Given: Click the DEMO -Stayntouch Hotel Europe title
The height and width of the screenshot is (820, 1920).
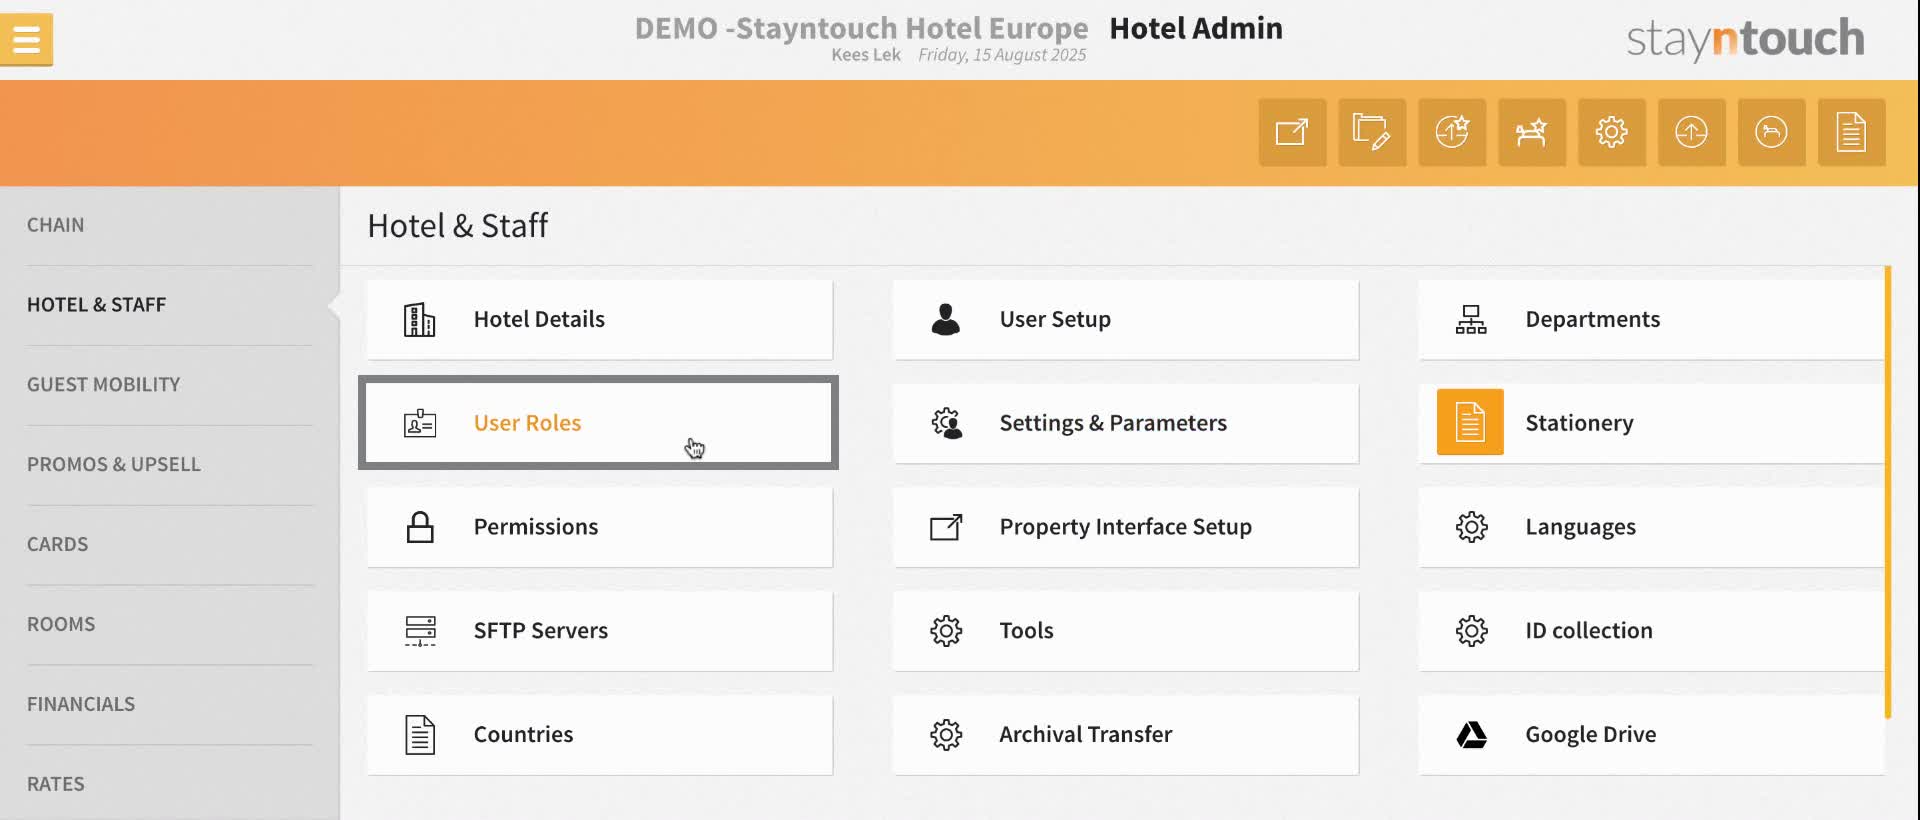Looking at the screenshot, I should point(861,28).
